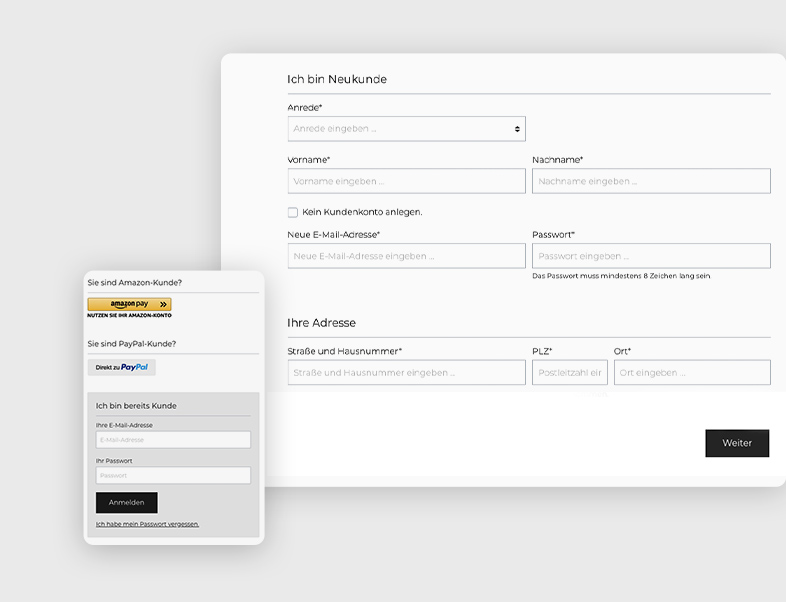This screenshot has height=602, width=786.
Task: Select the Straße und Hausnummer field
Action: [x=405, y=373]
